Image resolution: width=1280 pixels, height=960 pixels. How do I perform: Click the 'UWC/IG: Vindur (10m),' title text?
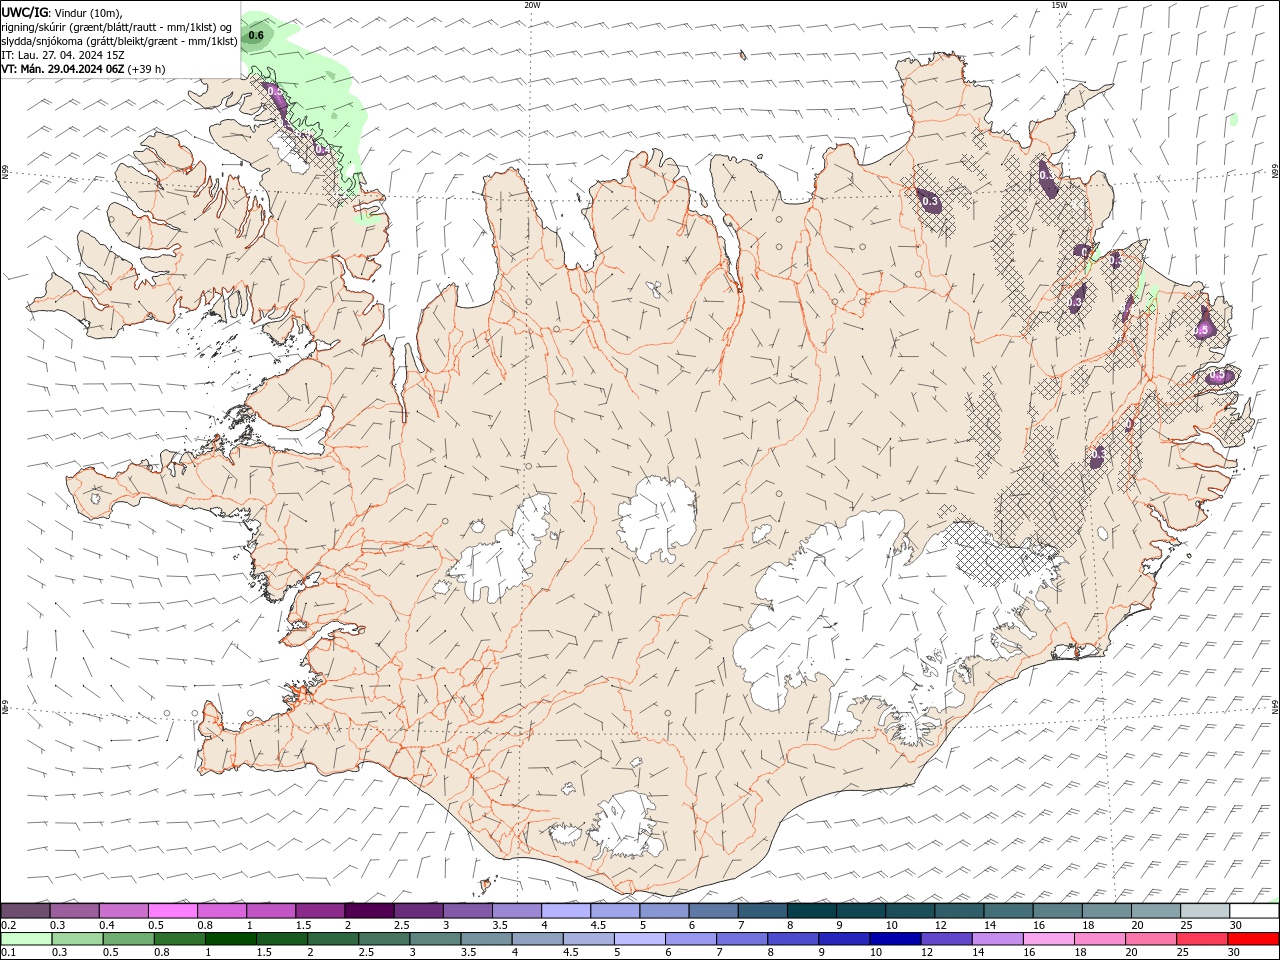point(62,12)
